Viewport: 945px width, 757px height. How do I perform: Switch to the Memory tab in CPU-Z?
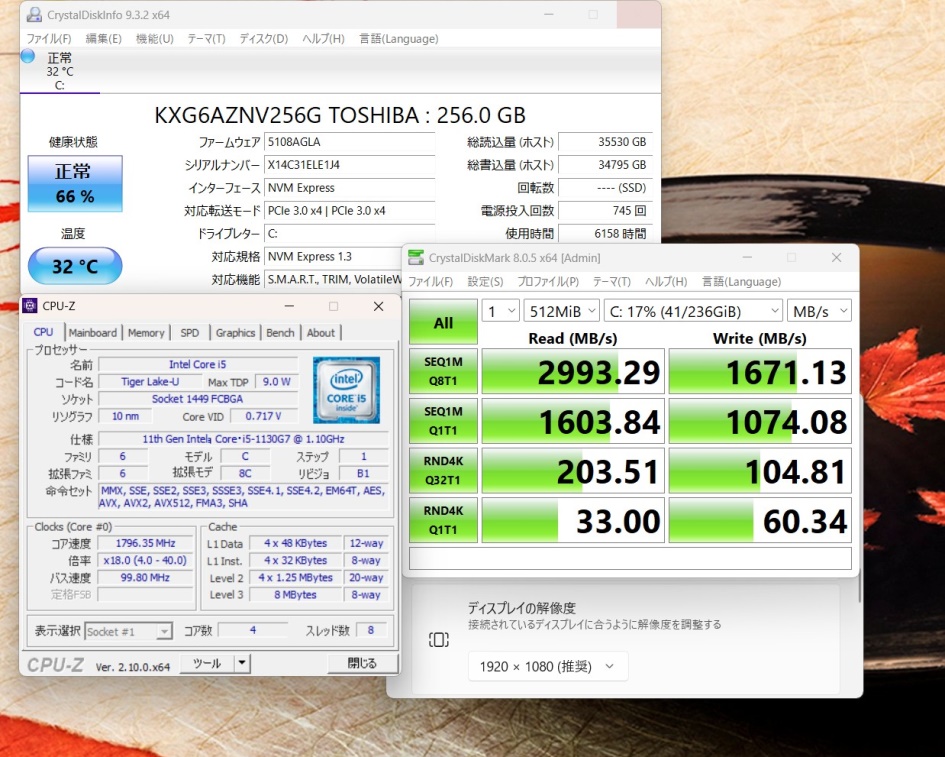coord(146,333)
